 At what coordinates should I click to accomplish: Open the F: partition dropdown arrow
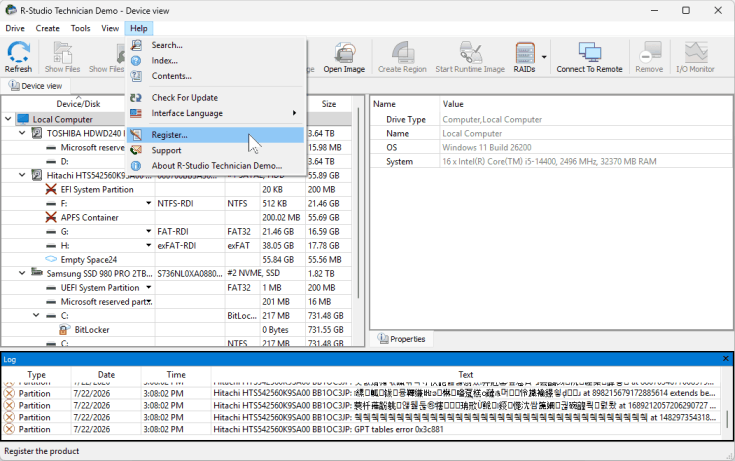(149, 203)
